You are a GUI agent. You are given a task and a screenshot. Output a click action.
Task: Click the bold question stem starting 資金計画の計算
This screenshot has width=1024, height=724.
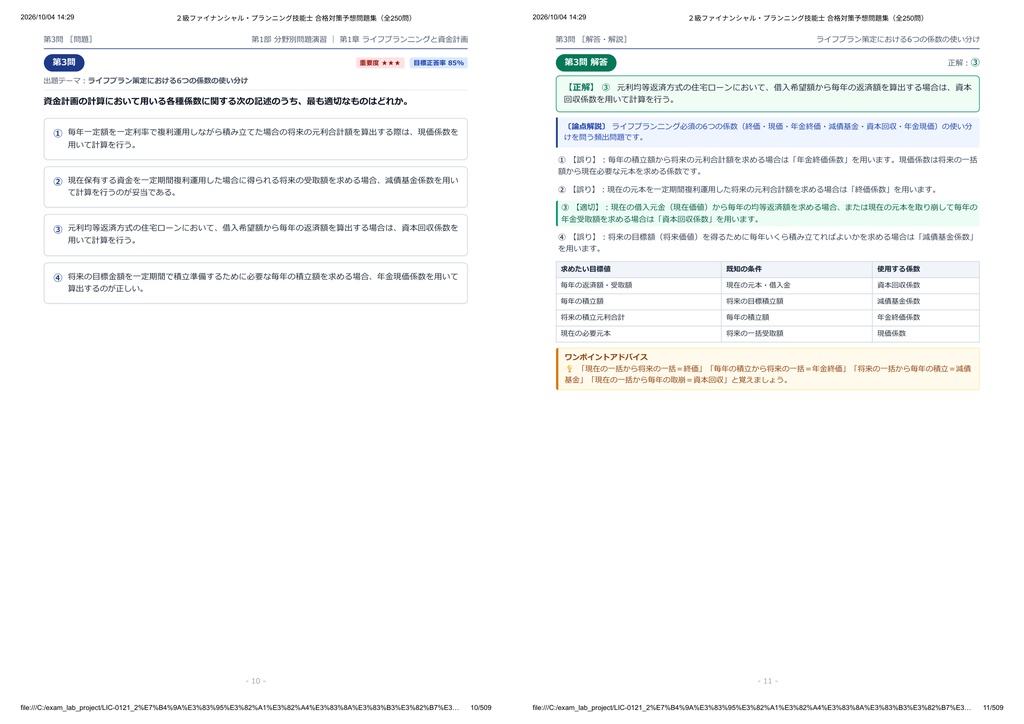(x=228, y=101)
